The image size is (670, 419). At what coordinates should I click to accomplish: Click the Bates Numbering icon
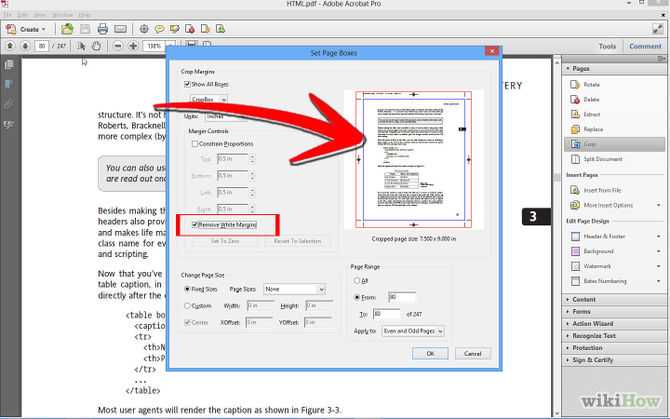[x=575, y=281]
